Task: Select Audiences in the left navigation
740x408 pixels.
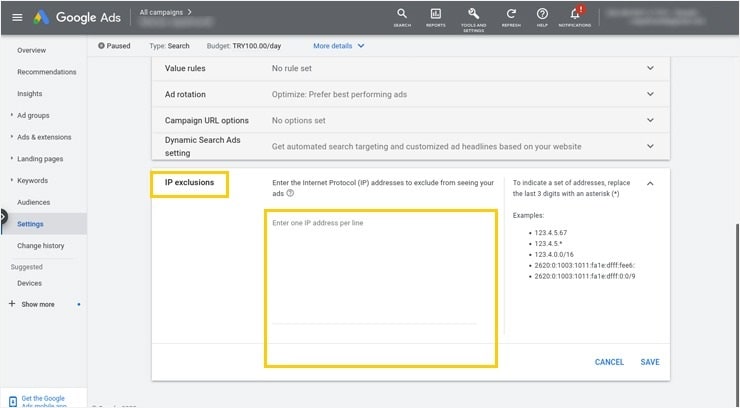Action: click(x=33, y=202)
